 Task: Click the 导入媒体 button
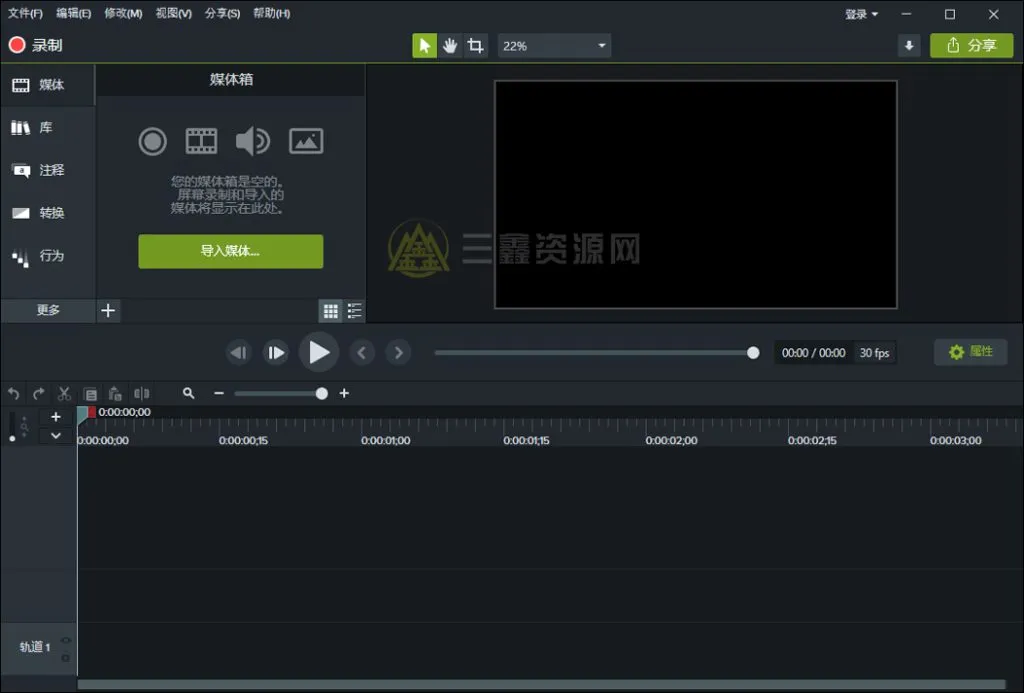[230, 251]
